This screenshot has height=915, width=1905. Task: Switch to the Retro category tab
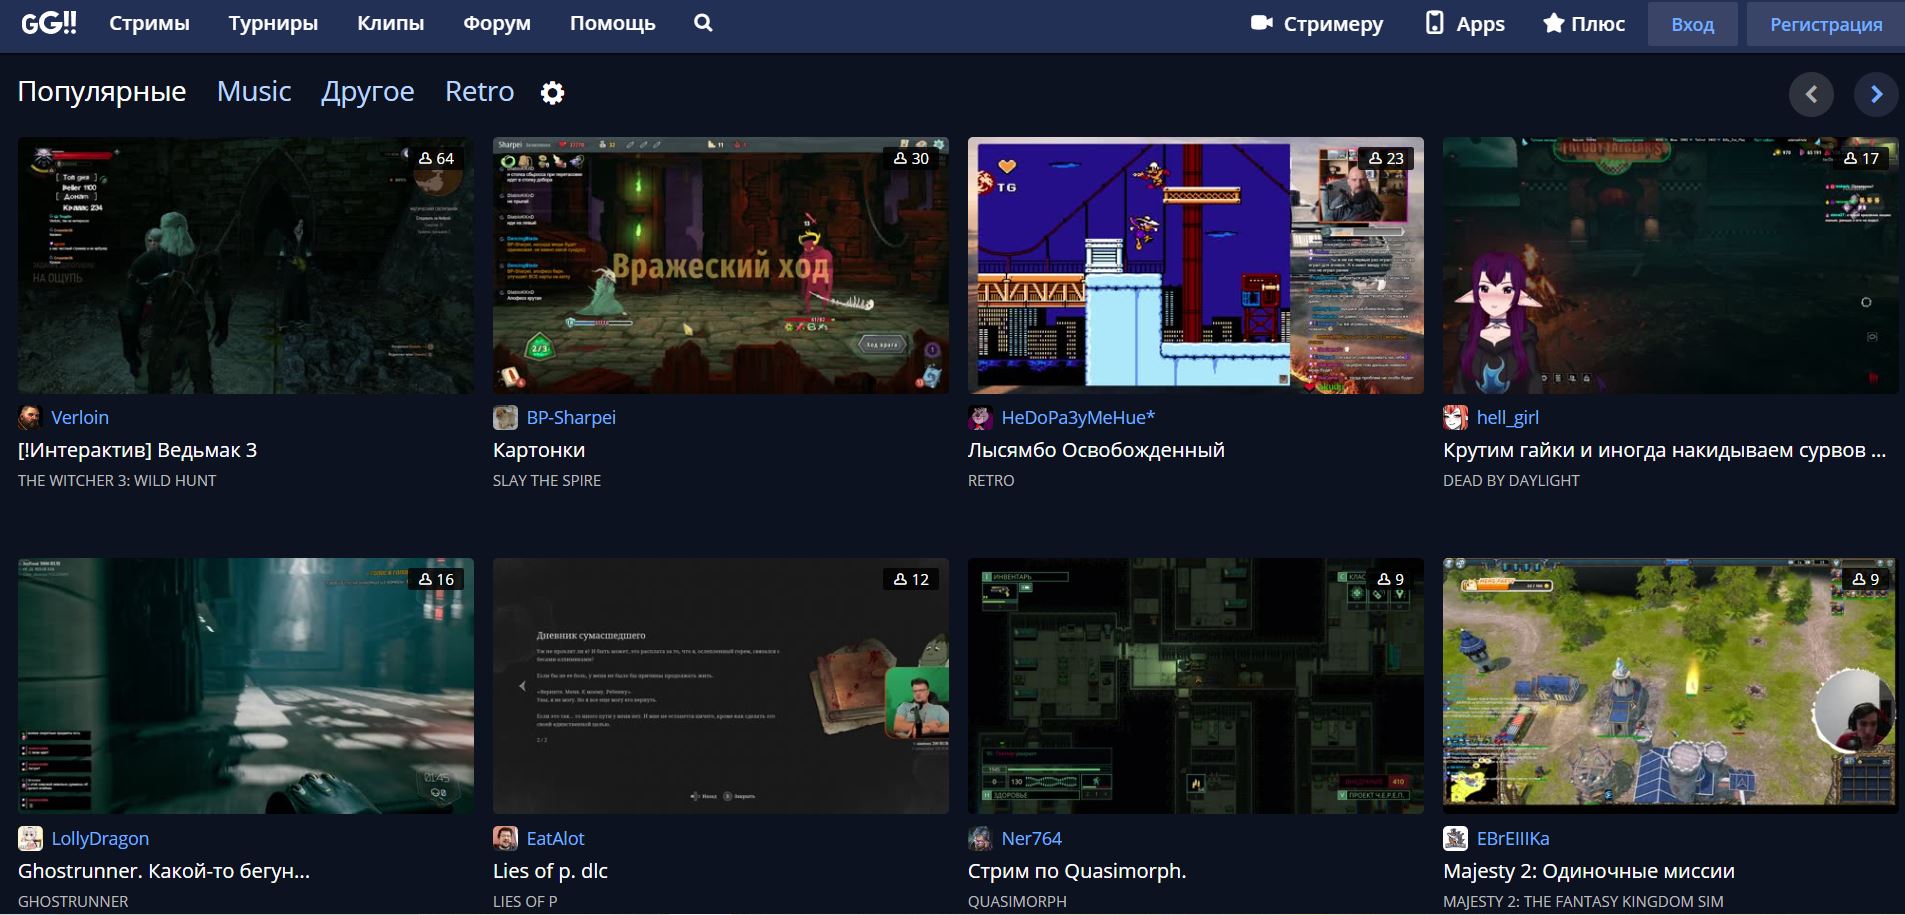(479, 92)
